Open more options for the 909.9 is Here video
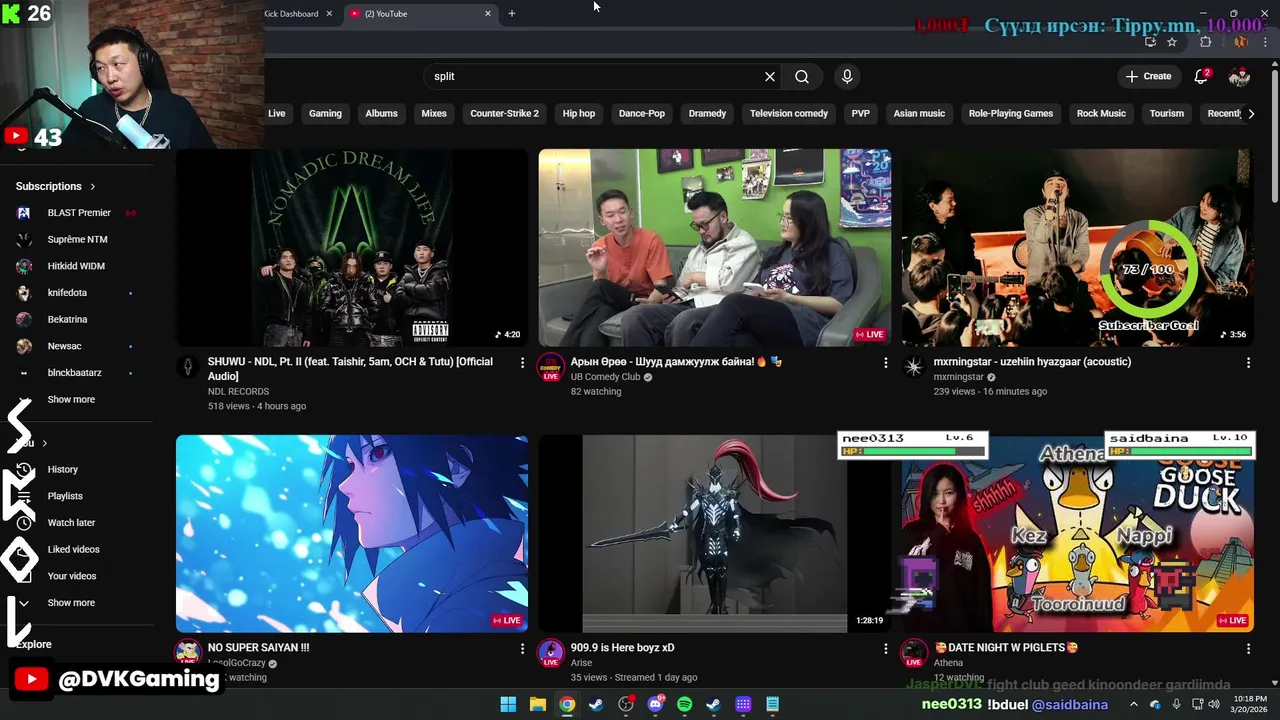This screenshot has width=1280, height=720. pyautogui.click(x=885, y=649)
